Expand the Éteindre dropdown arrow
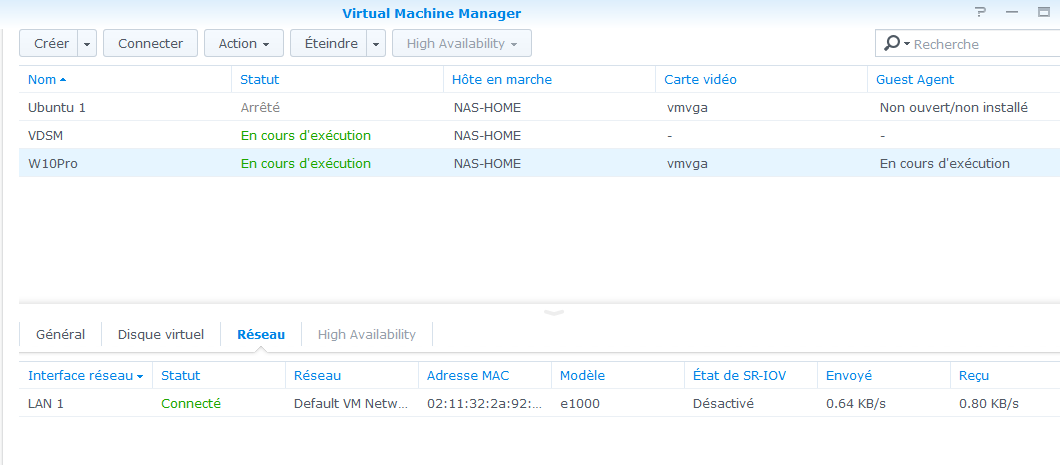This screenshot has height=465, width=1060. (x=377, y=44)
